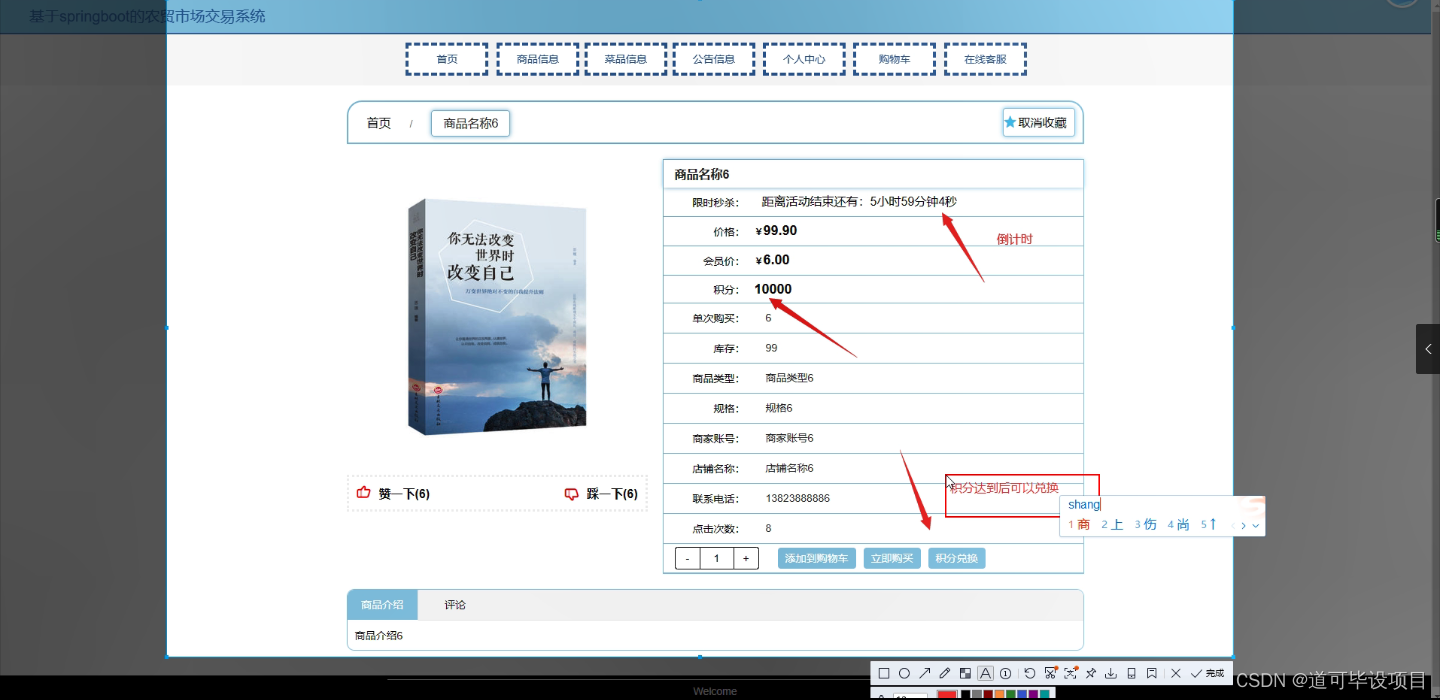Click the 立即购买 button
Viewport: 1440px width, 700px height.
point(891,558)
